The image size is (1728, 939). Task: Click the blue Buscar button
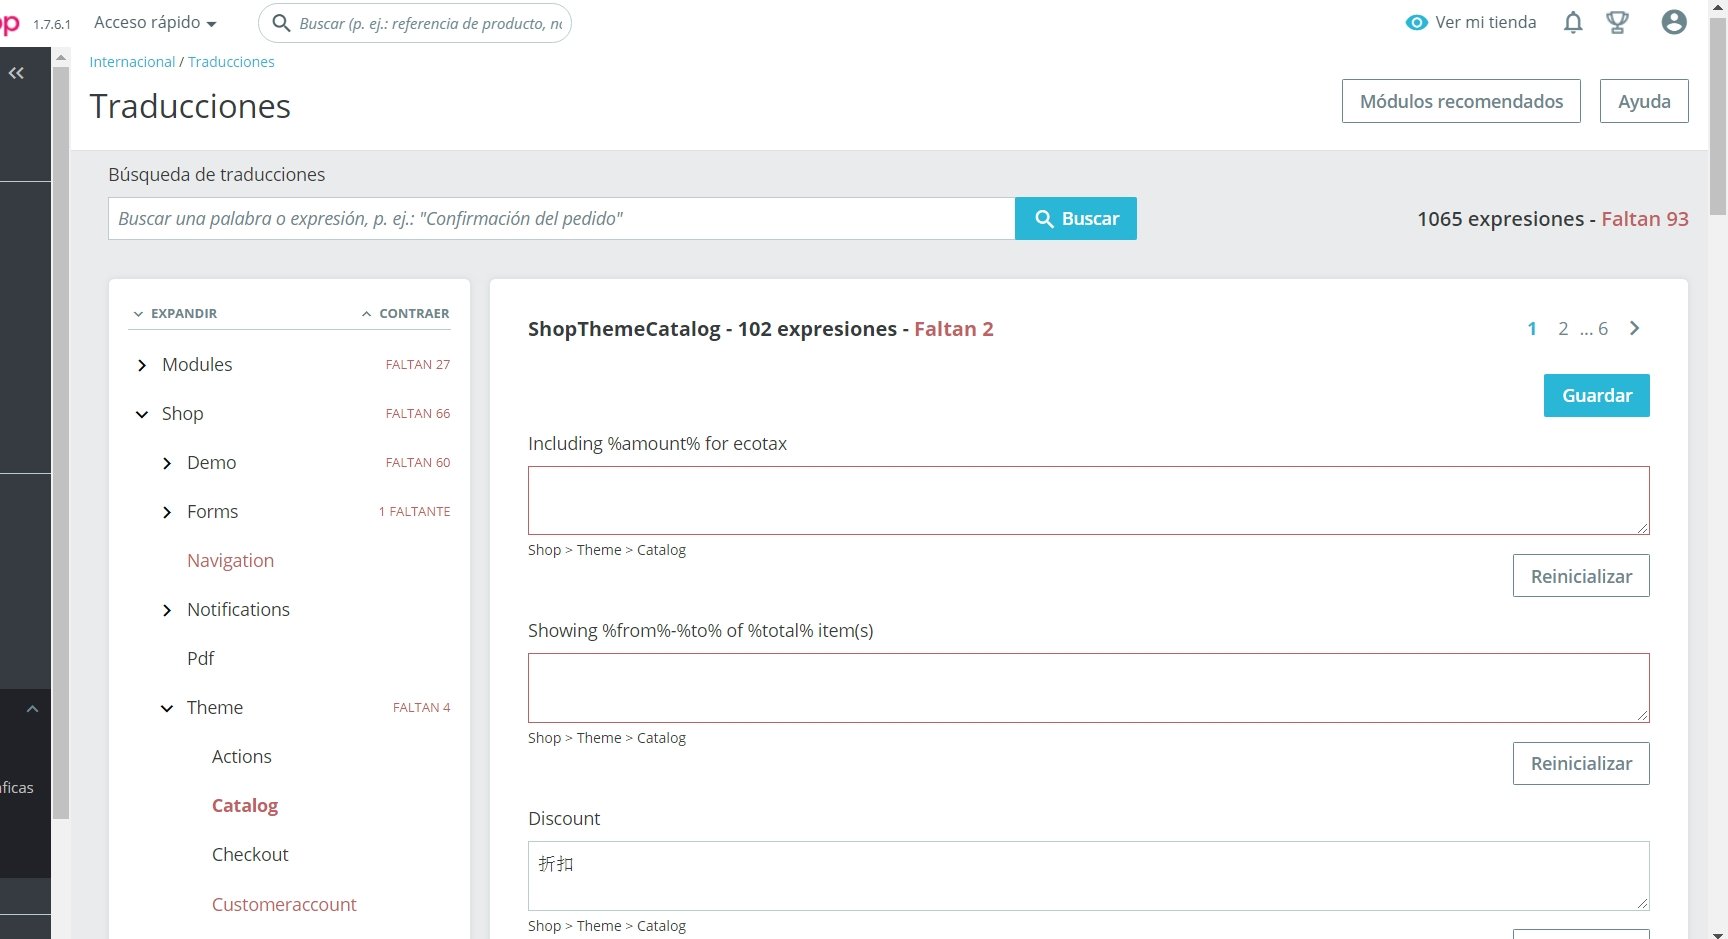point(1076,218)
